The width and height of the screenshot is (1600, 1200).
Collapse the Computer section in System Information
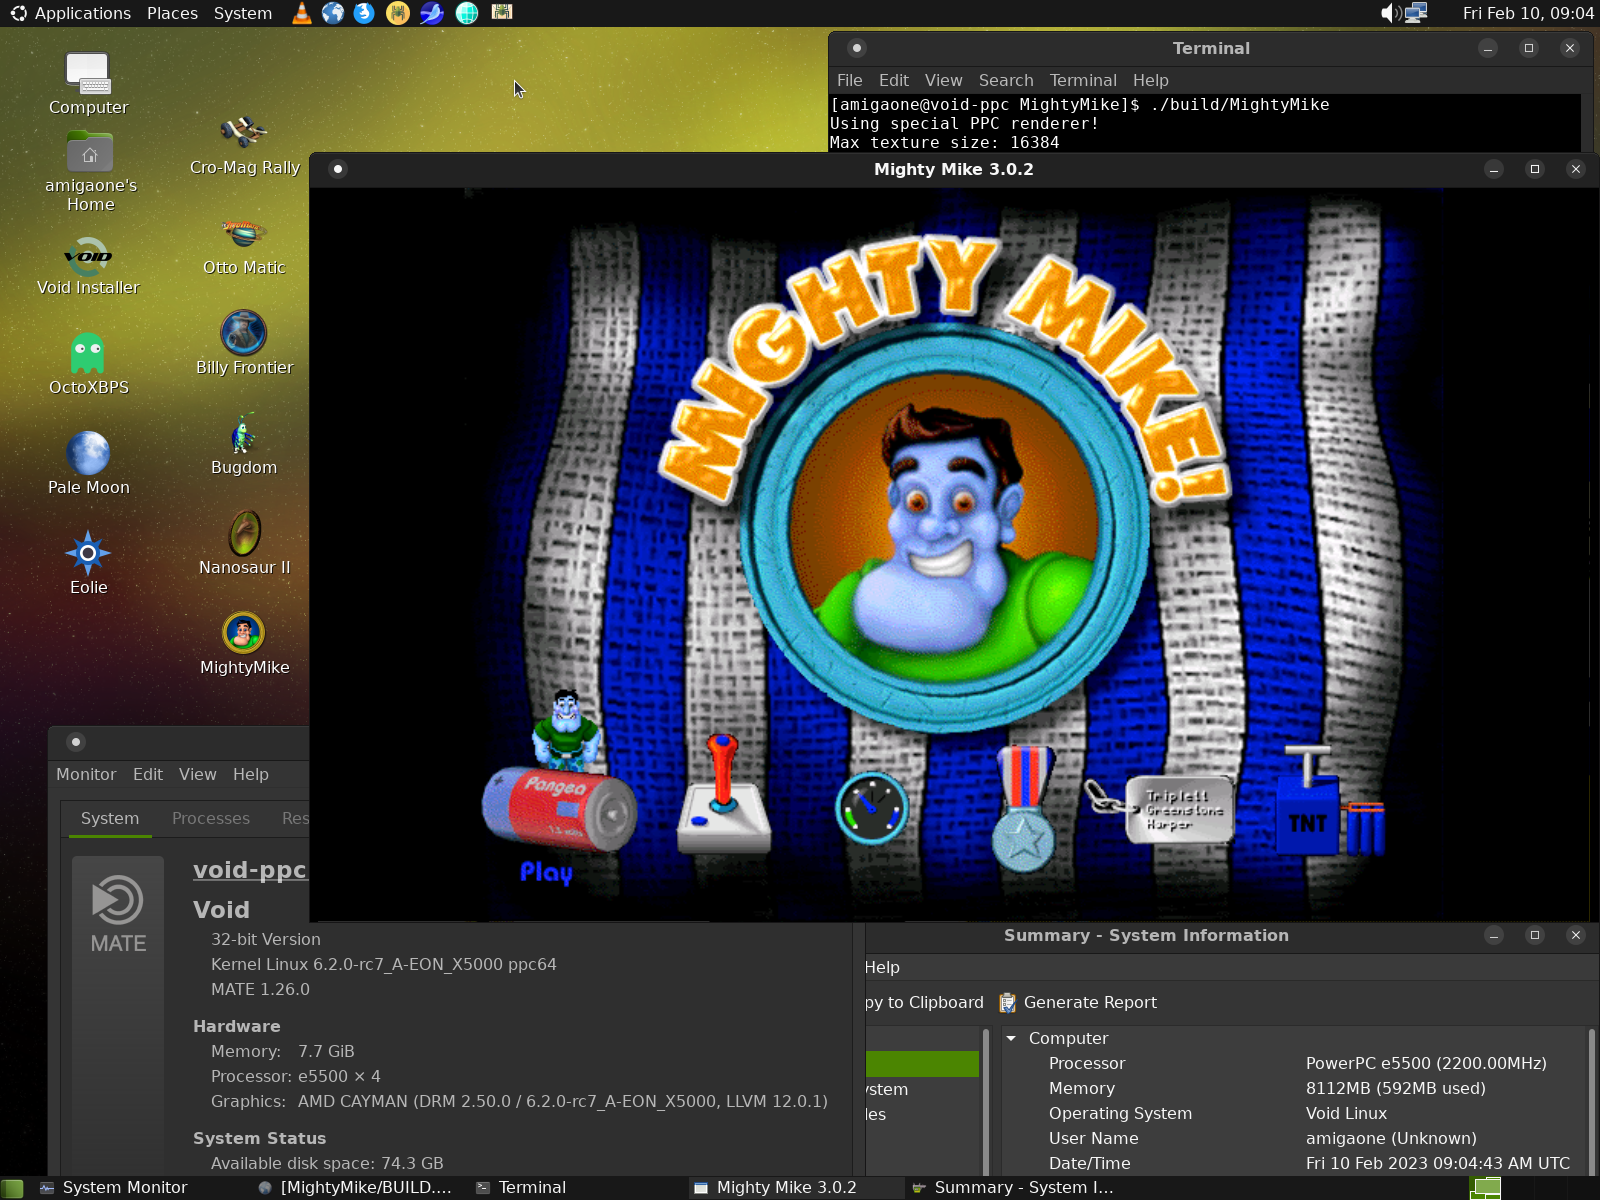(x=1012, y=1038)
